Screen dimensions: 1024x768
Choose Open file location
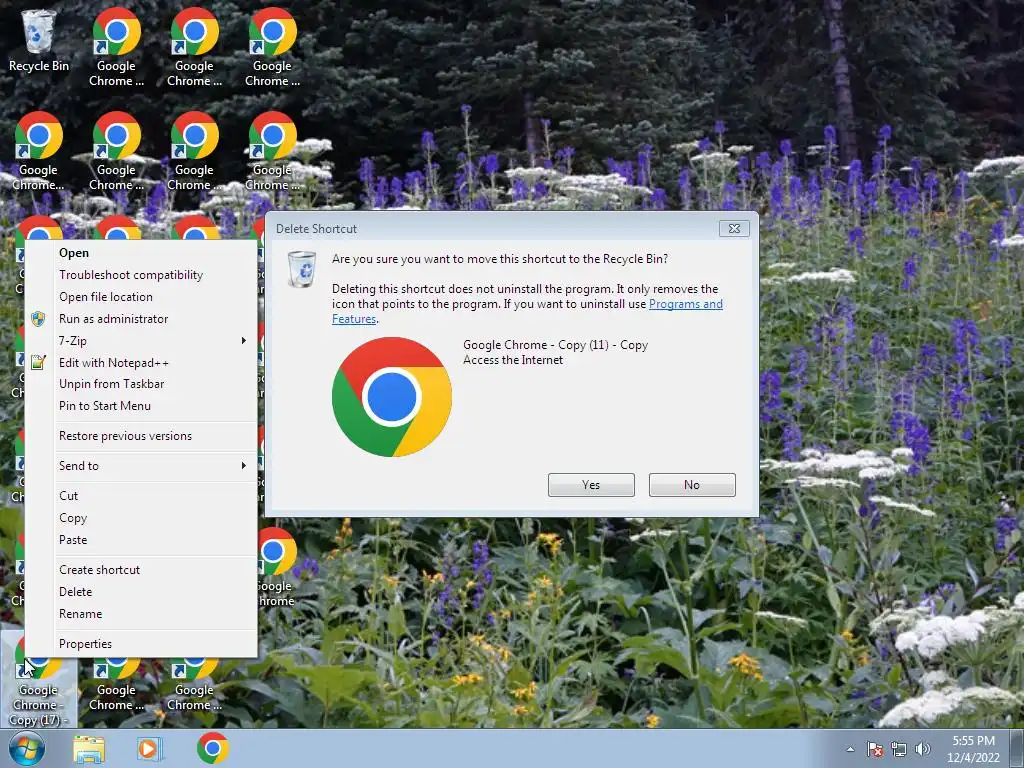pyautogui.click(x=141, y=296)
